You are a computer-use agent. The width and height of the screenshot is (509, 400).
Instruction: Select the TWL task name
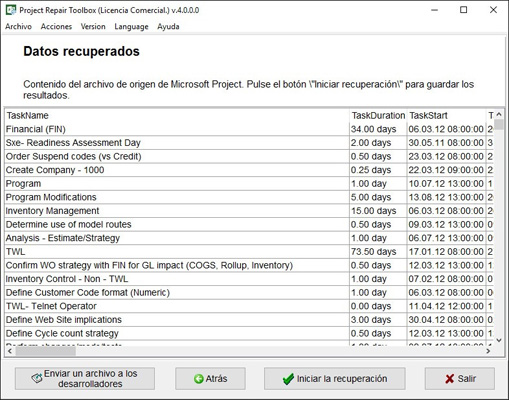[177, 252]
